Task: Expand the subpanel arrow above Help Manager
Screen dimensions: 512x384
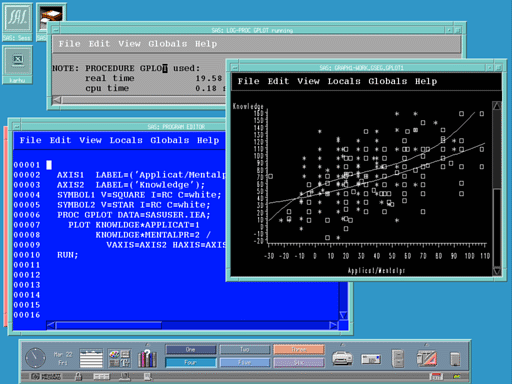Action: 147,345
